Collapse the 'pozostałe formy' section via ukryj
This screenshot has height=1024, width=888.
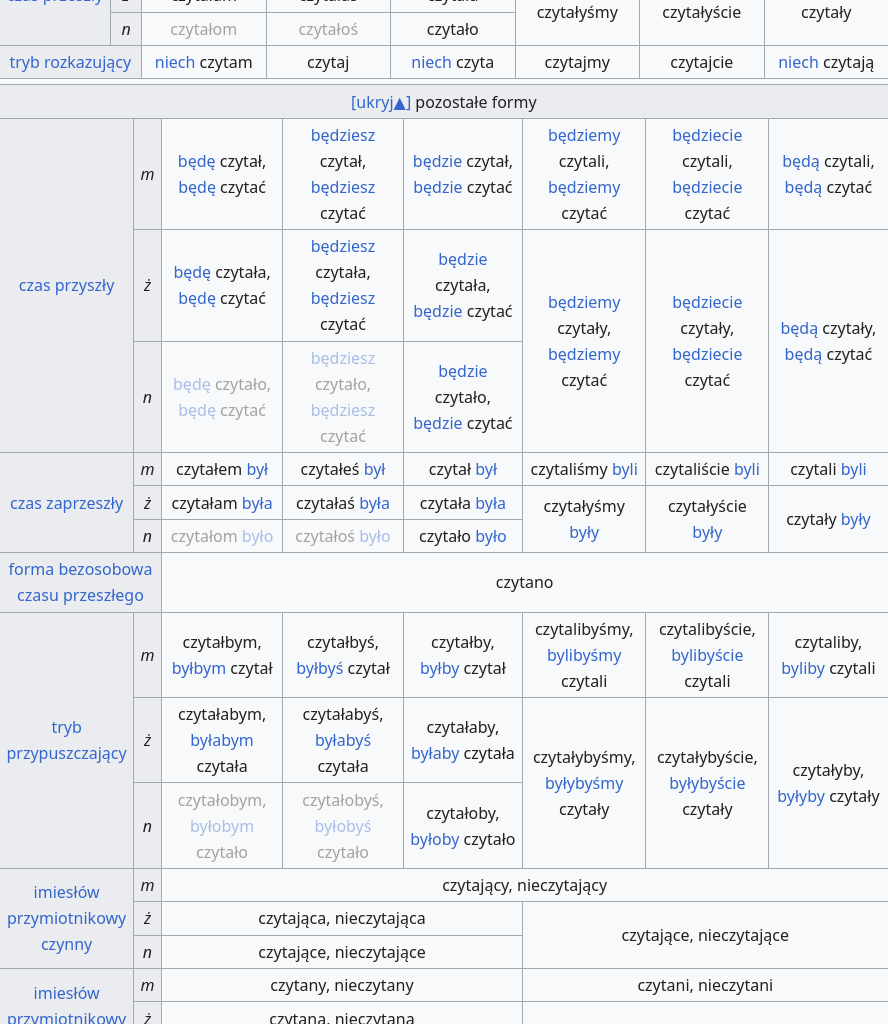380,102
